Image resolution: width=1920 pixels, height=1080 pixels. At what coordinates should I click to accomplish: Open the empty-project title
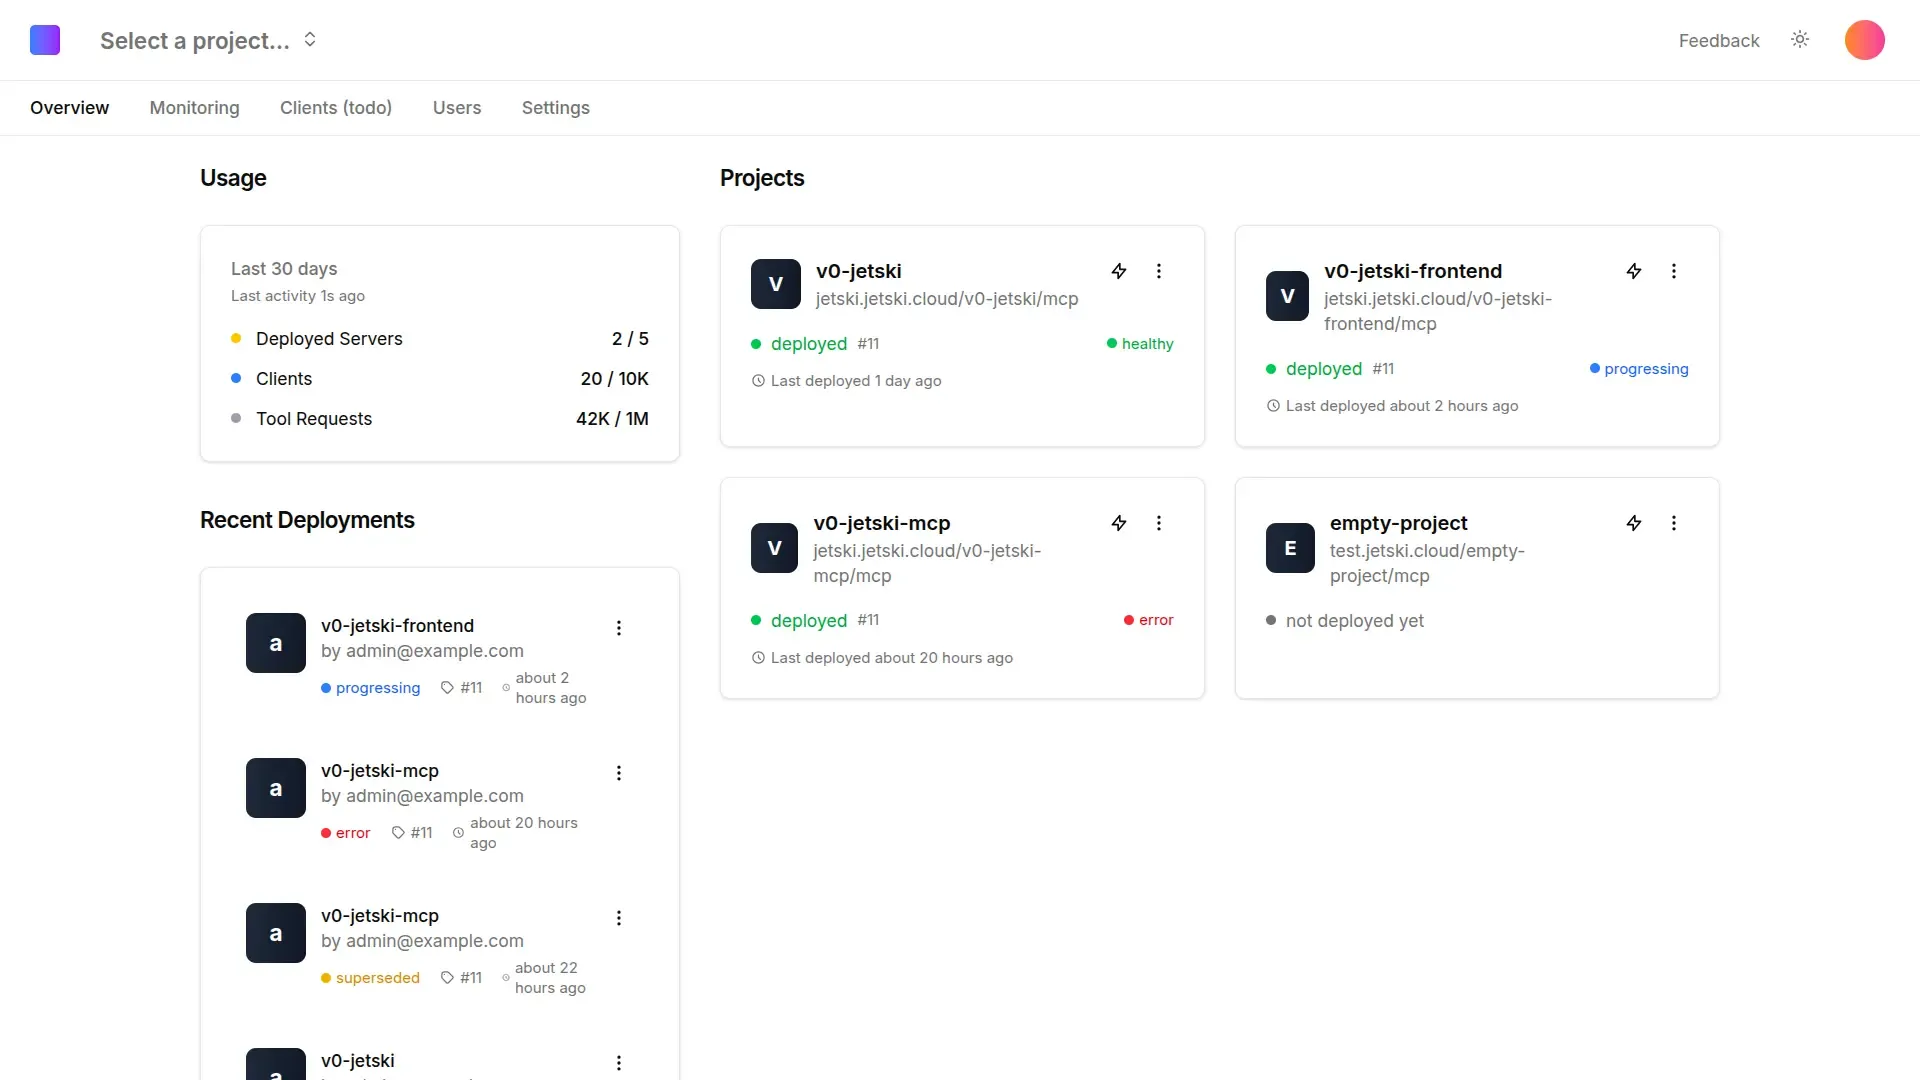(x=1399, y=523)
